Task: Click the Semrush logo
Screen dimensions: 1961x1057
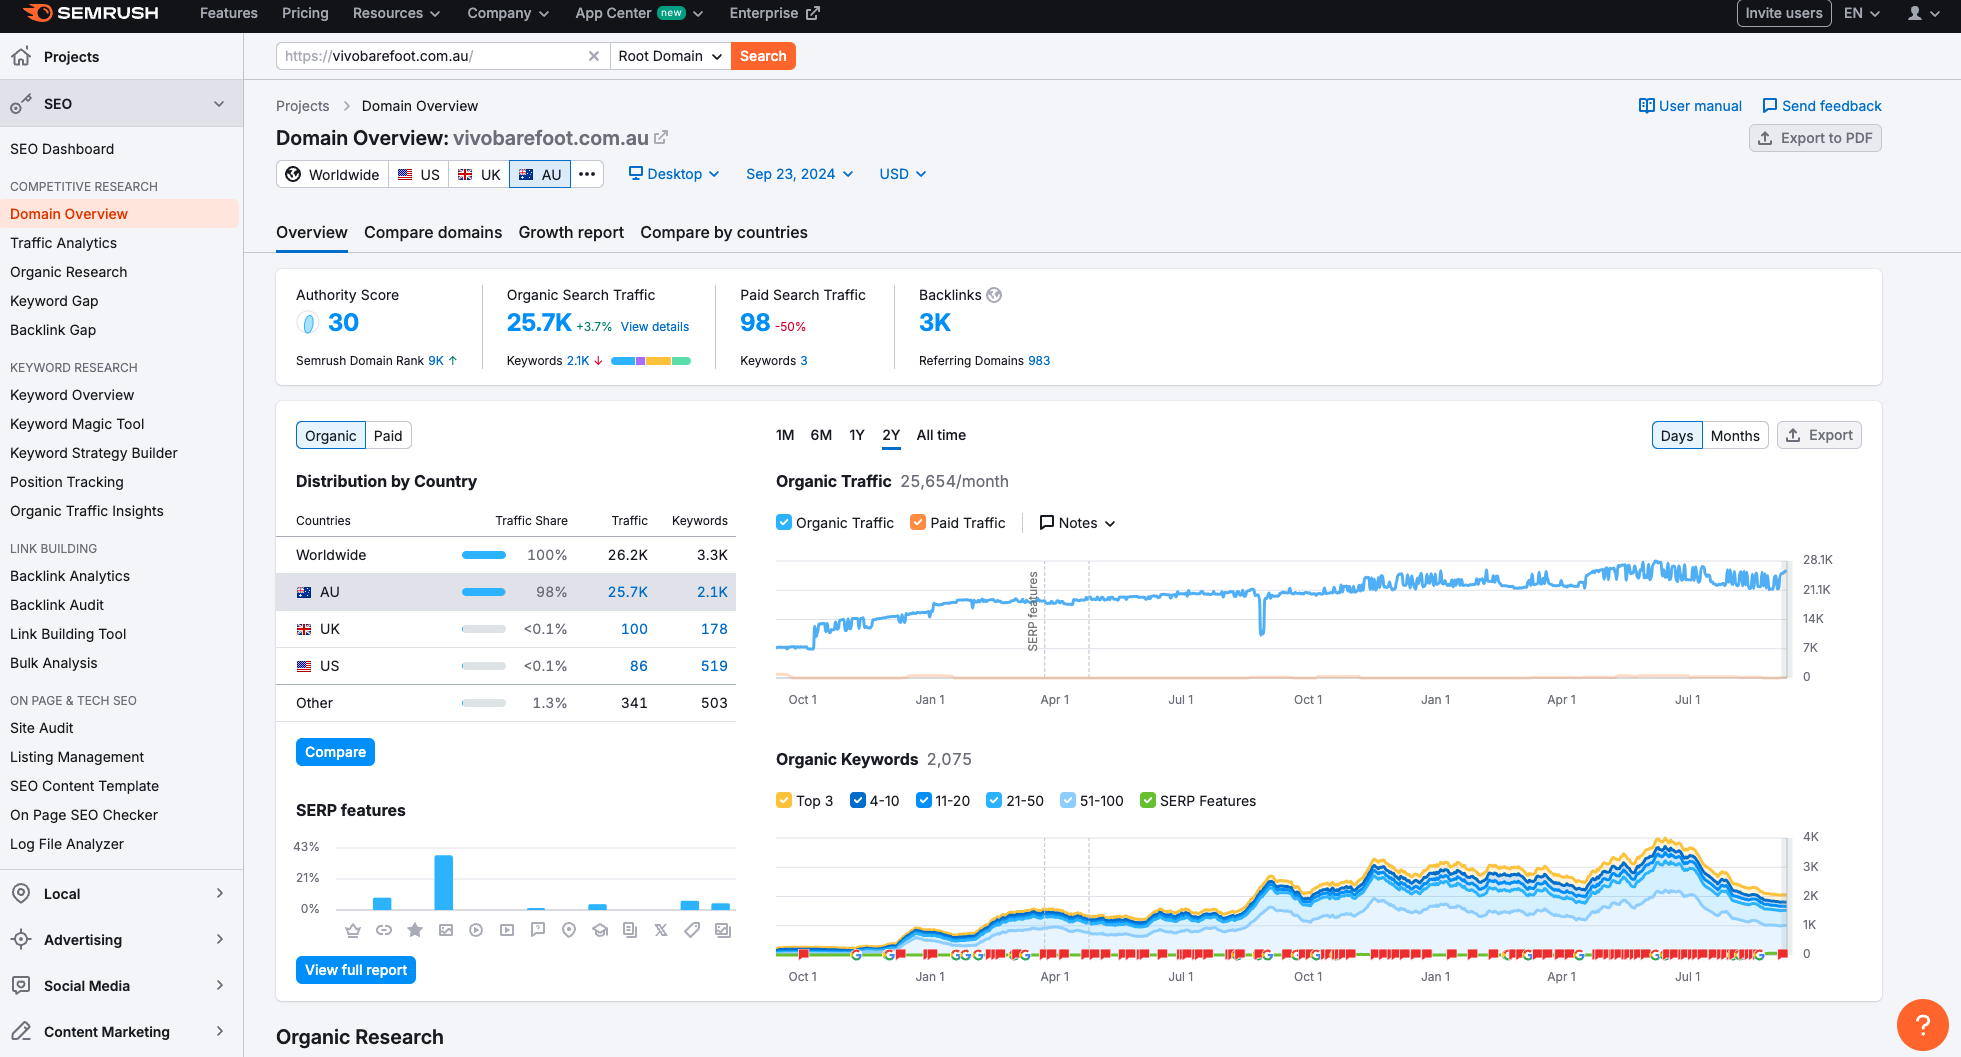Action: (91, 13)
